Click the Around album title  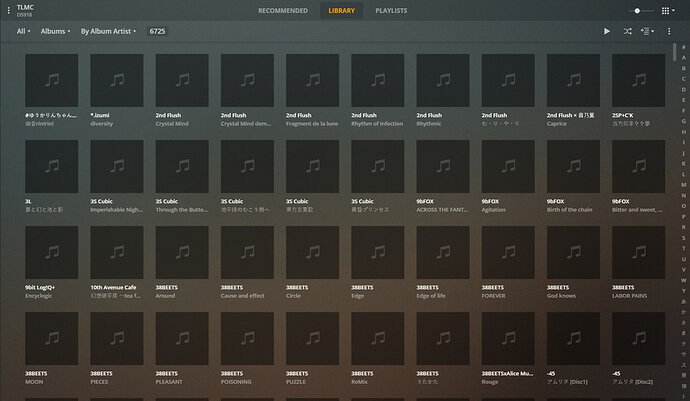165,296
